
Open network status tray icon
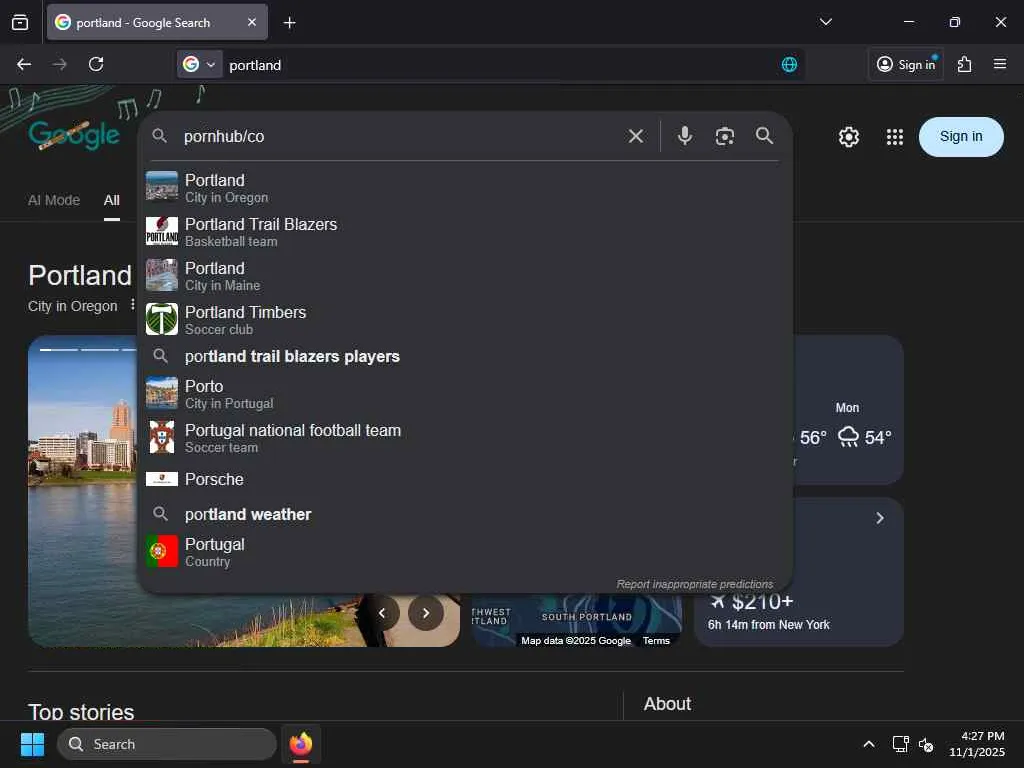[900, 744]
